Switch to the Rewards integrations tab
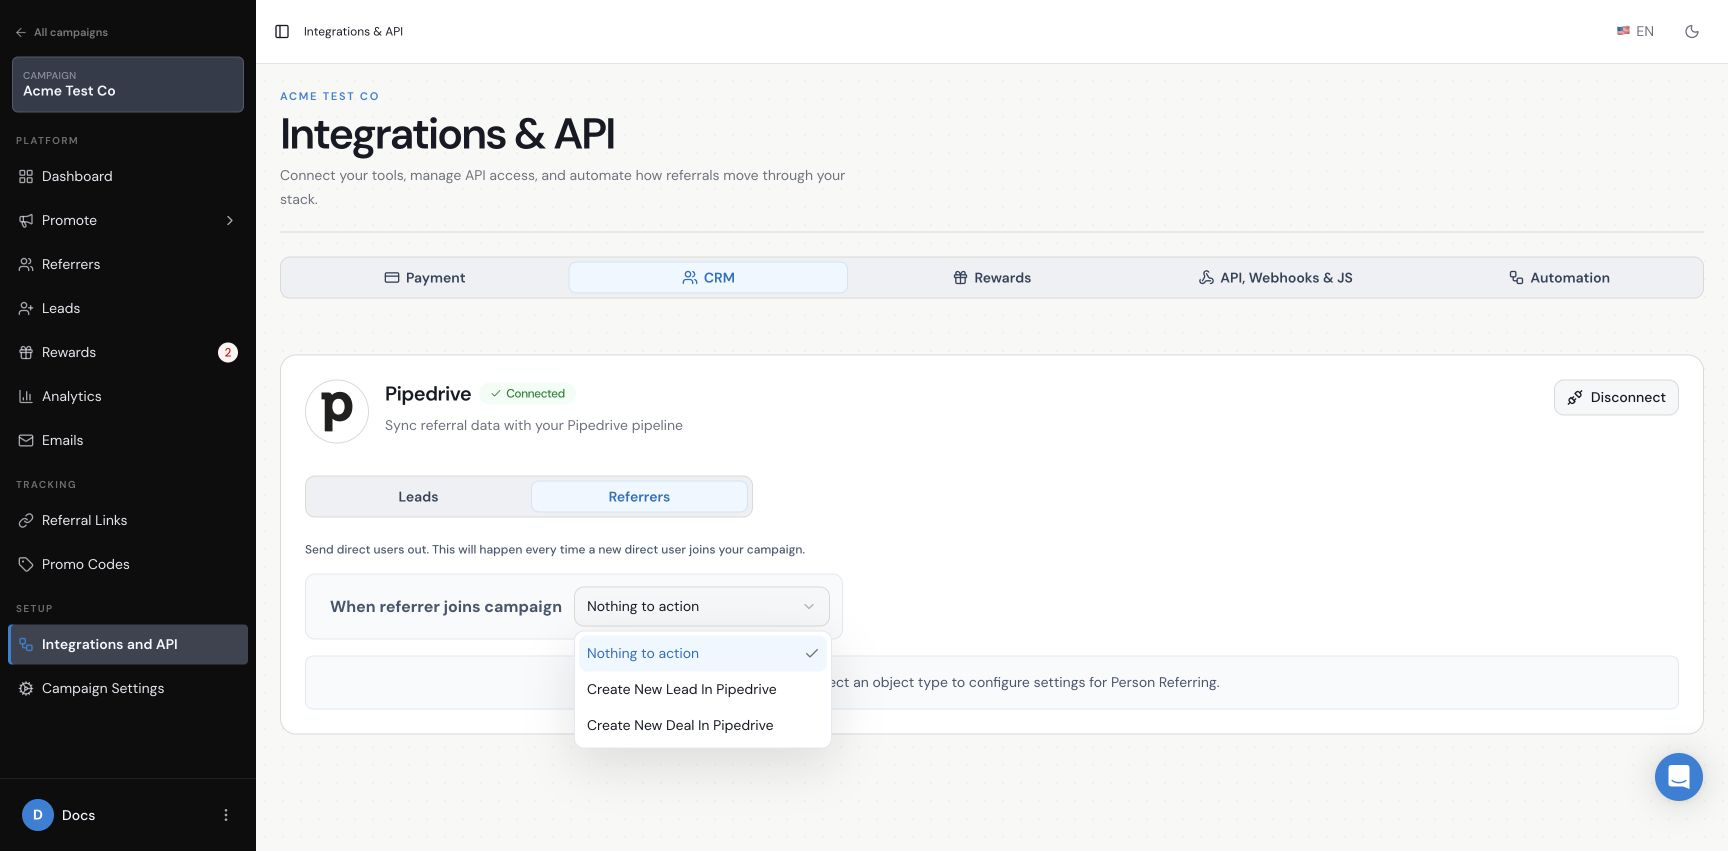Viewport: 1728px width, 851px height. click(992, 278)
